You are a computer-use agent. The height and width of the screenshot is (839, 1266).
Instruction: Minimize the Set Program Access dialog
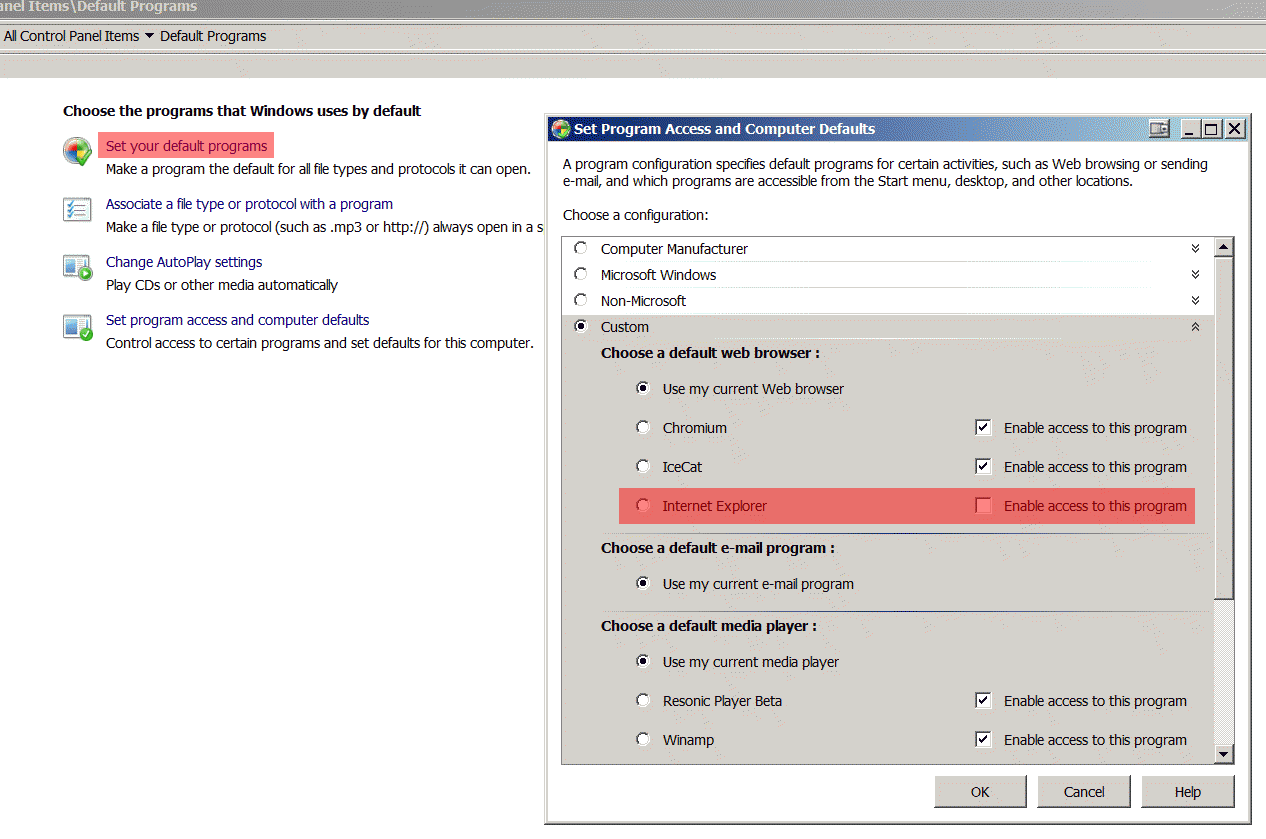(1190, 129)
